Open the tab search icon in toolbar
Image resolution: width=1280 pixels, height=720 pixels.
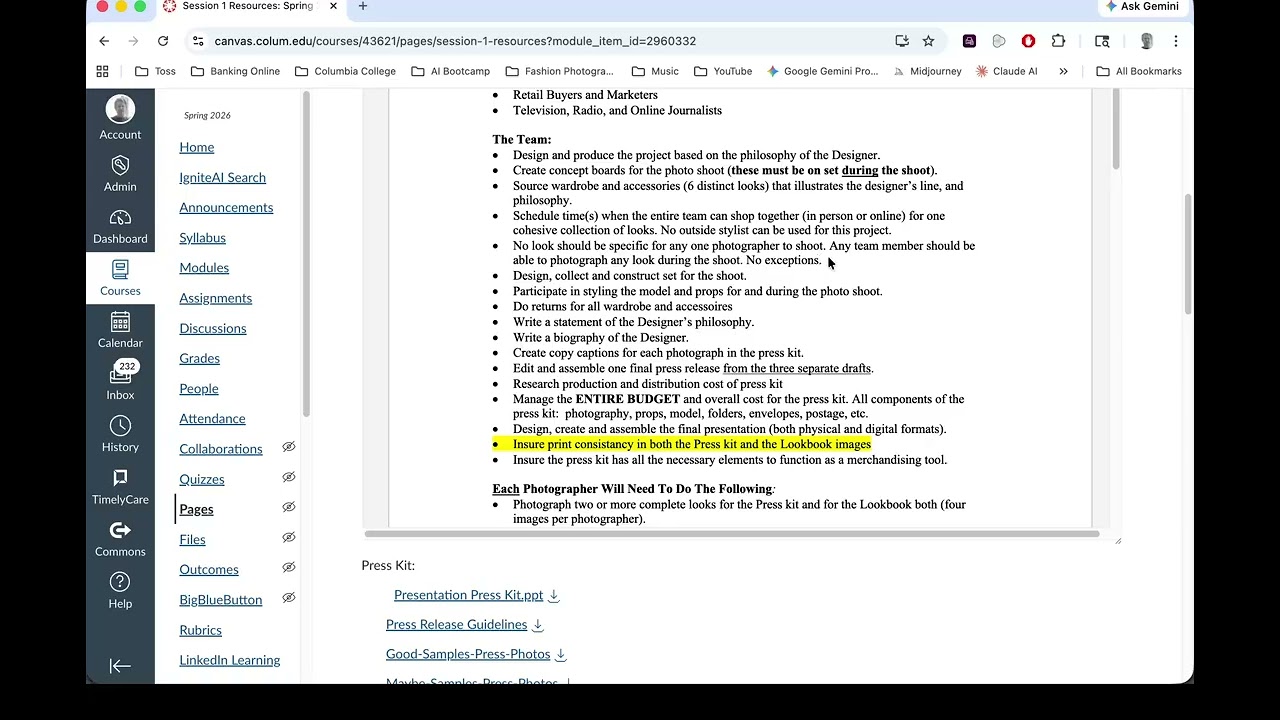point(1102,41)
